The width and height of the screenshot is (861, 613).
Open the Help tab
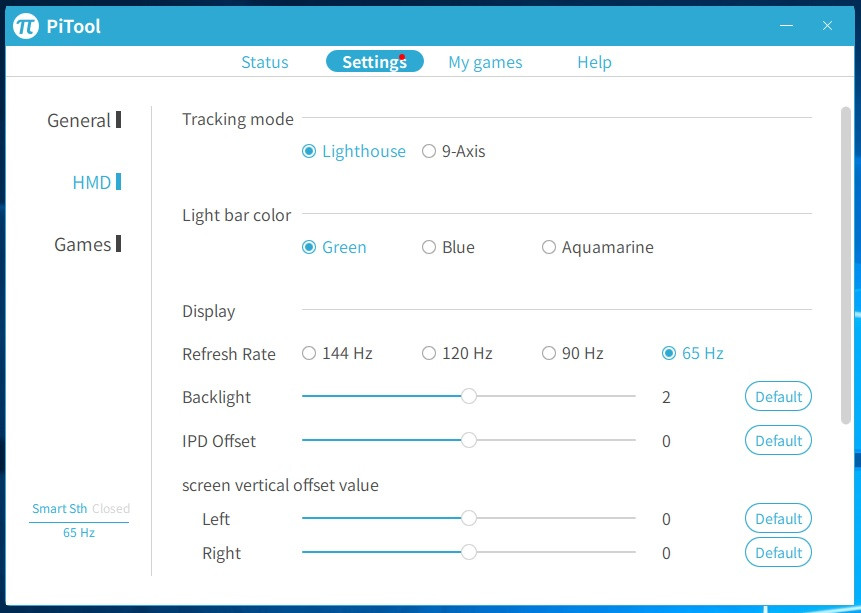tap(594, 62)
